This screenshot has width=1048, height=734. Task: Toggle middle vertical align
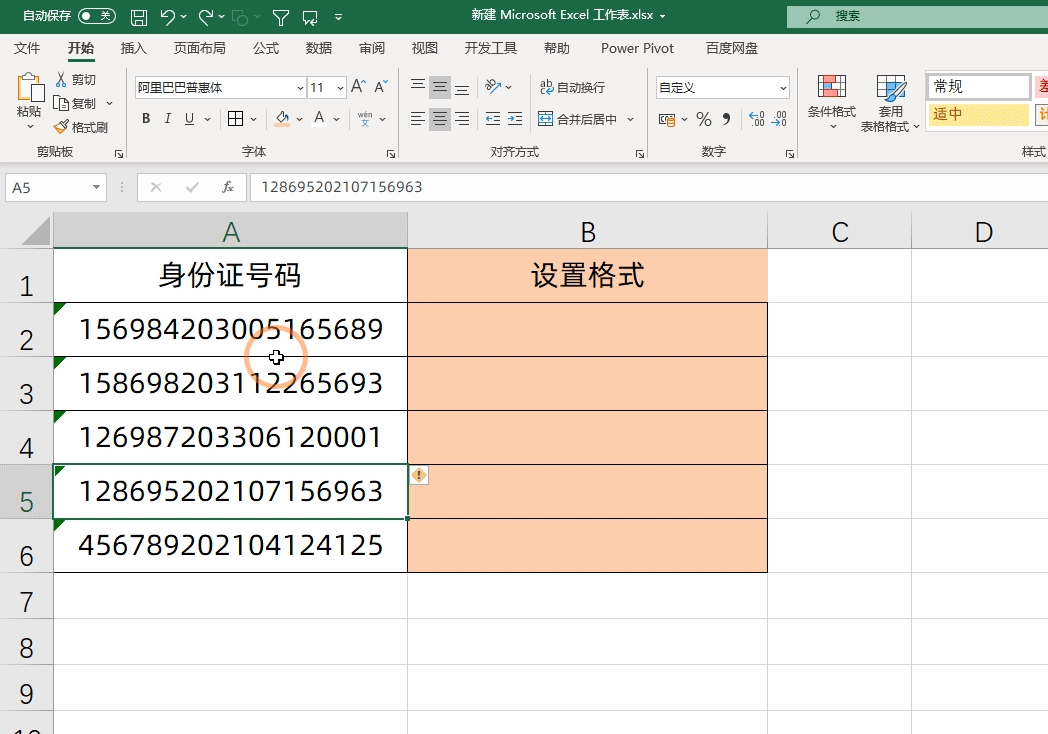pos(440,86)
